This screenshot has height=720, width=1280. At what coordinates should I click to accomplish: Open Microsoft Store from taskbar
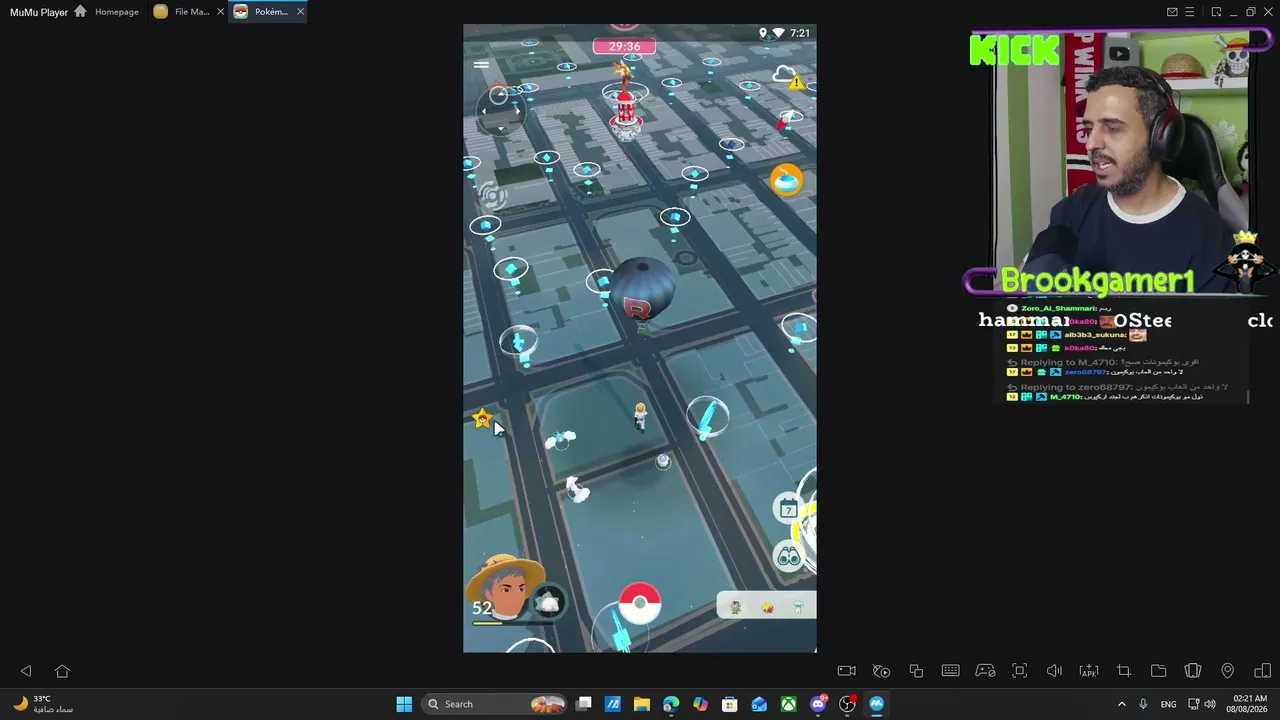730,704
